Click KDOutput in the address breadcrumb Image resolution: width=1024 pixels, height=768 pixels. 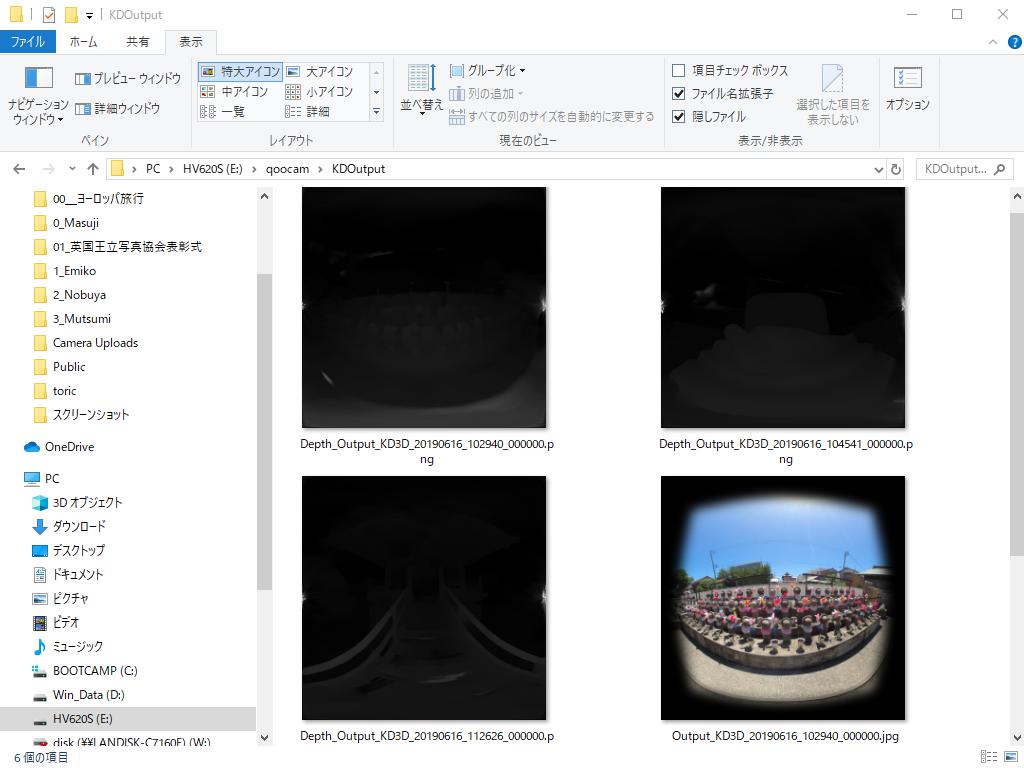[x=359, y=169]
